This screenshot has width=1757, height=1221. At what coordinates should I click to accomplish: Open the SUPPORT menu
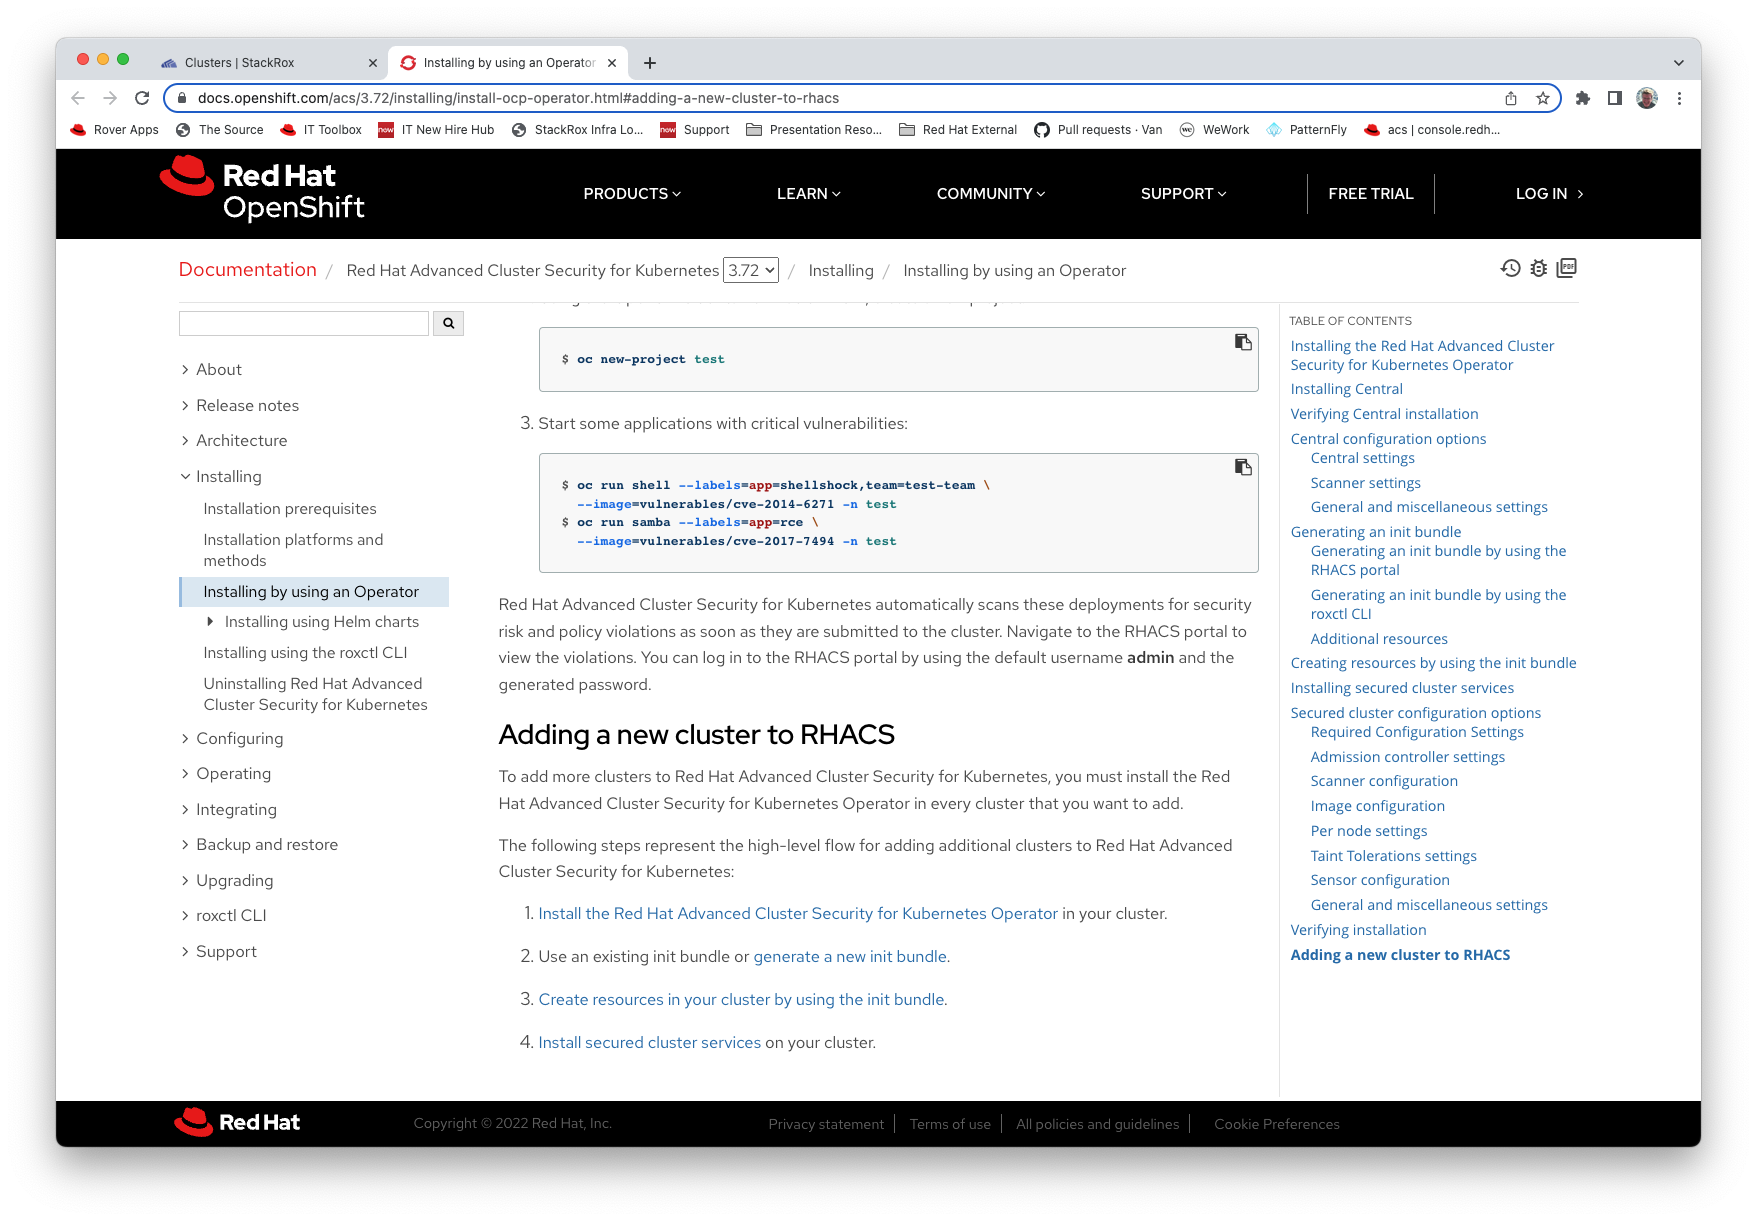coord(1184,194)
